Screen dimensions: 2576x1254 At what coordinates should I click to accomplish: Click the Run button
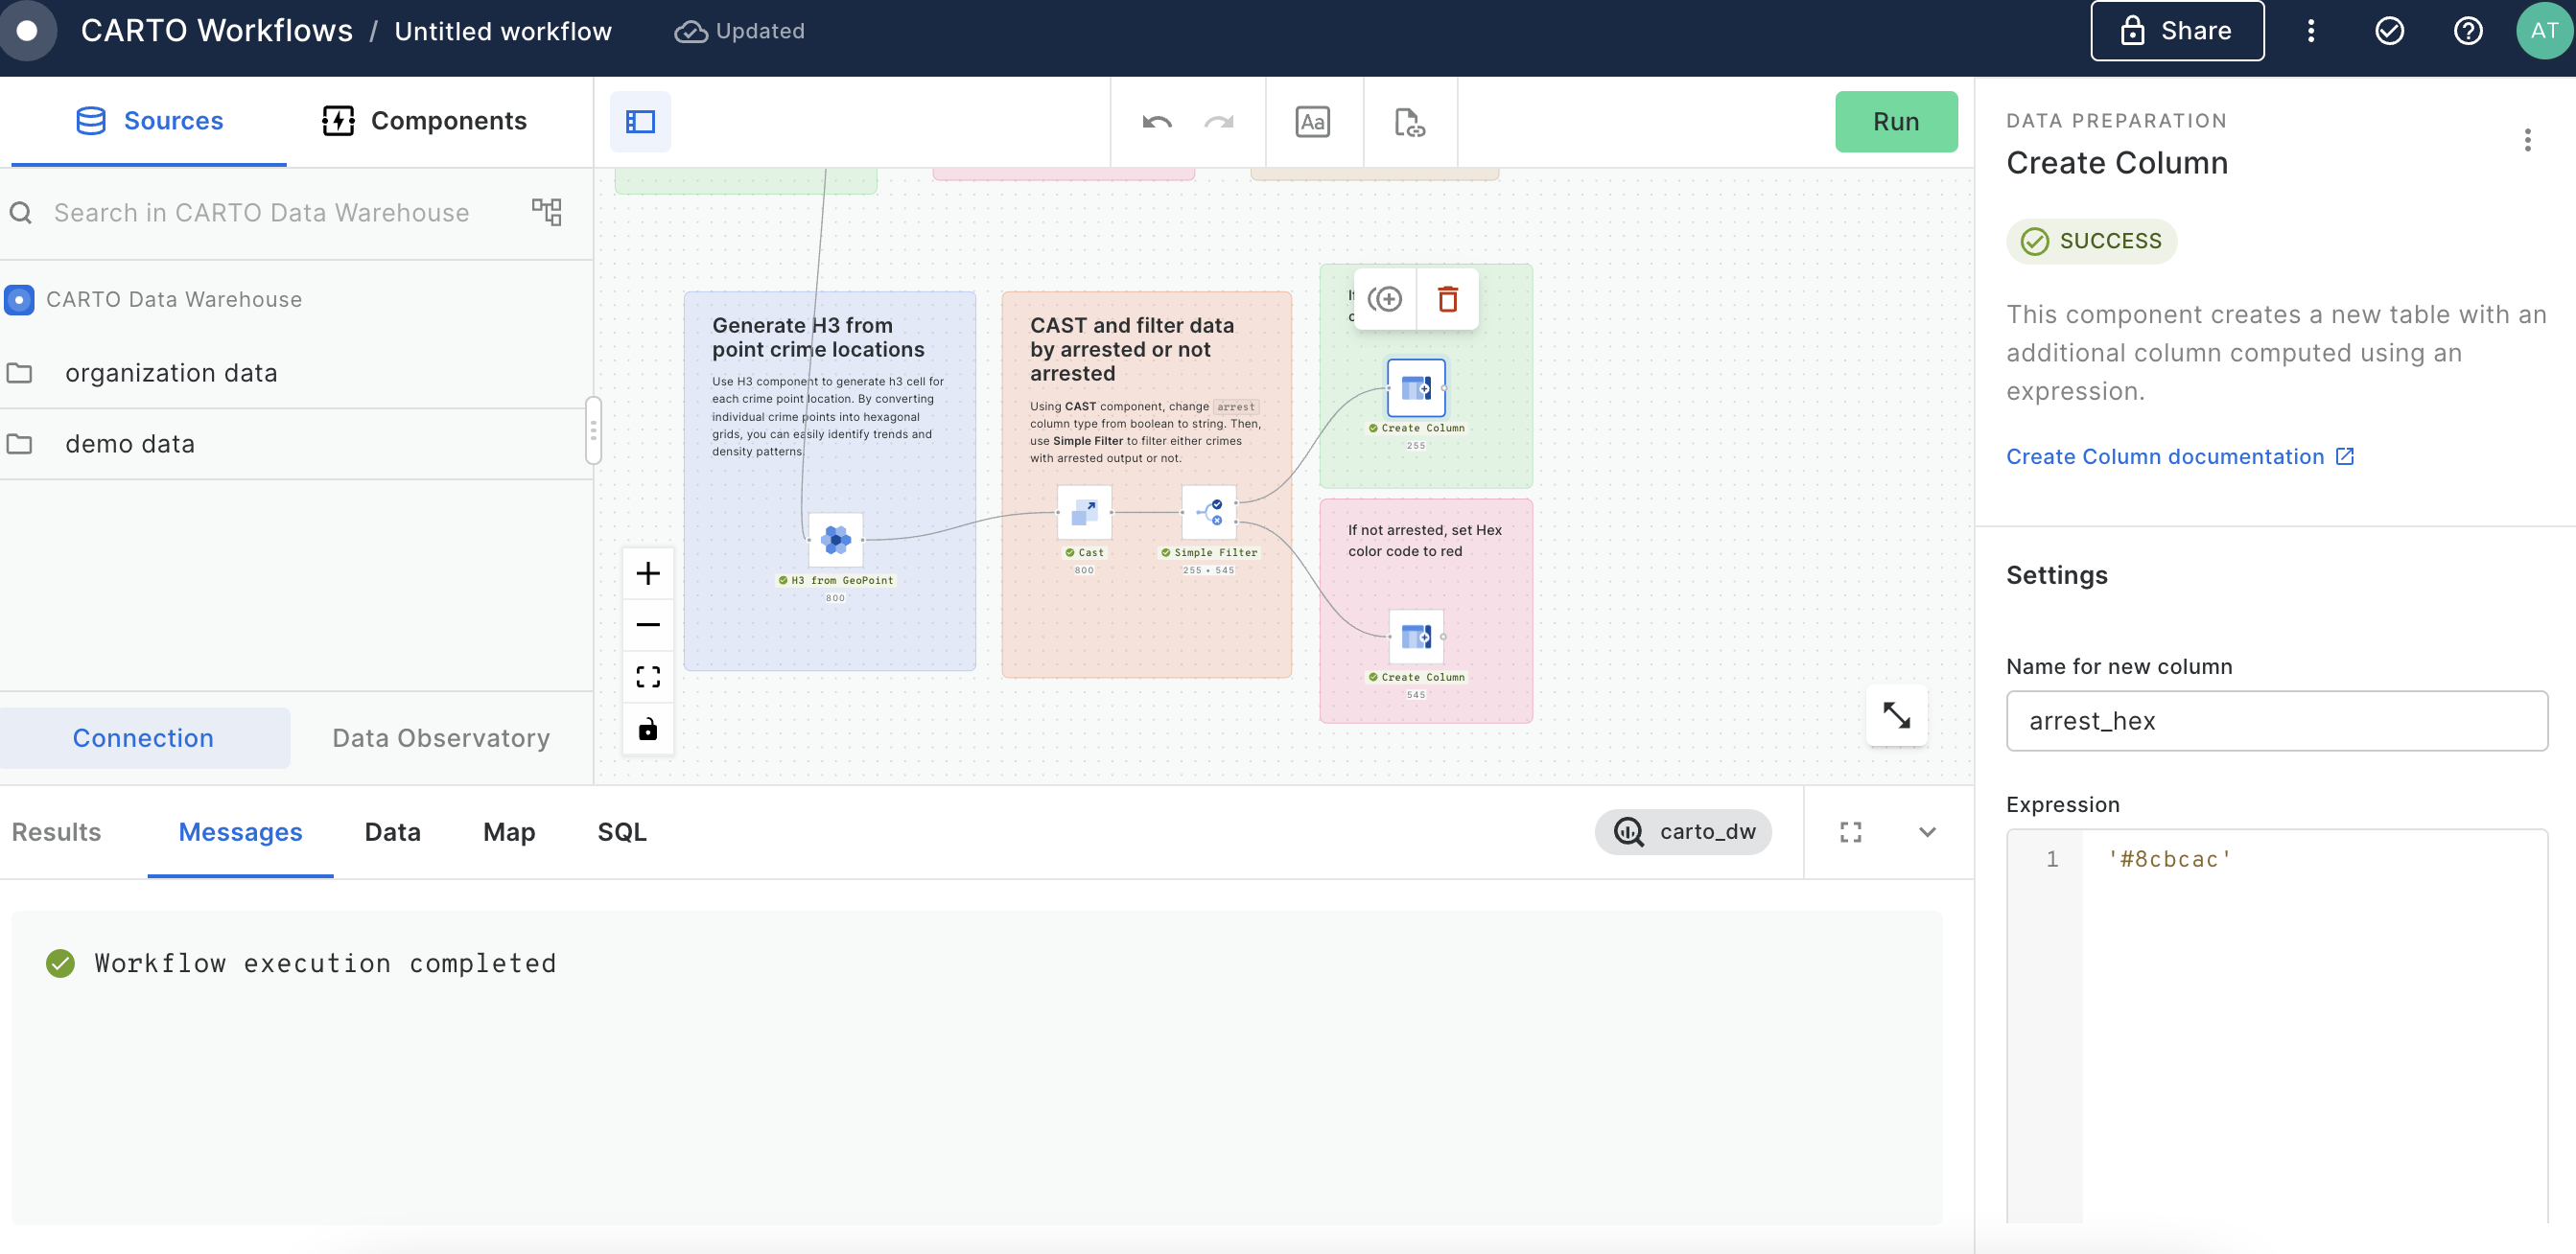(x=1895, y=122)
